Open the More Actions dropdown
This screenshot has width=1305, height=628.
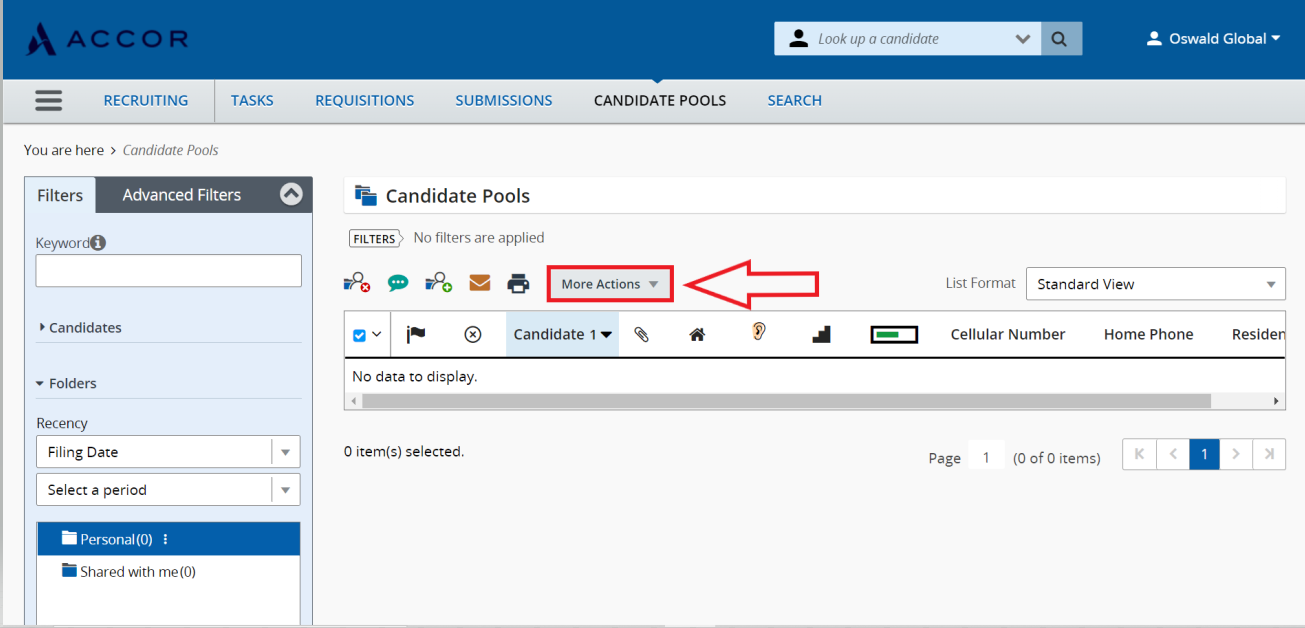(609, 283)
